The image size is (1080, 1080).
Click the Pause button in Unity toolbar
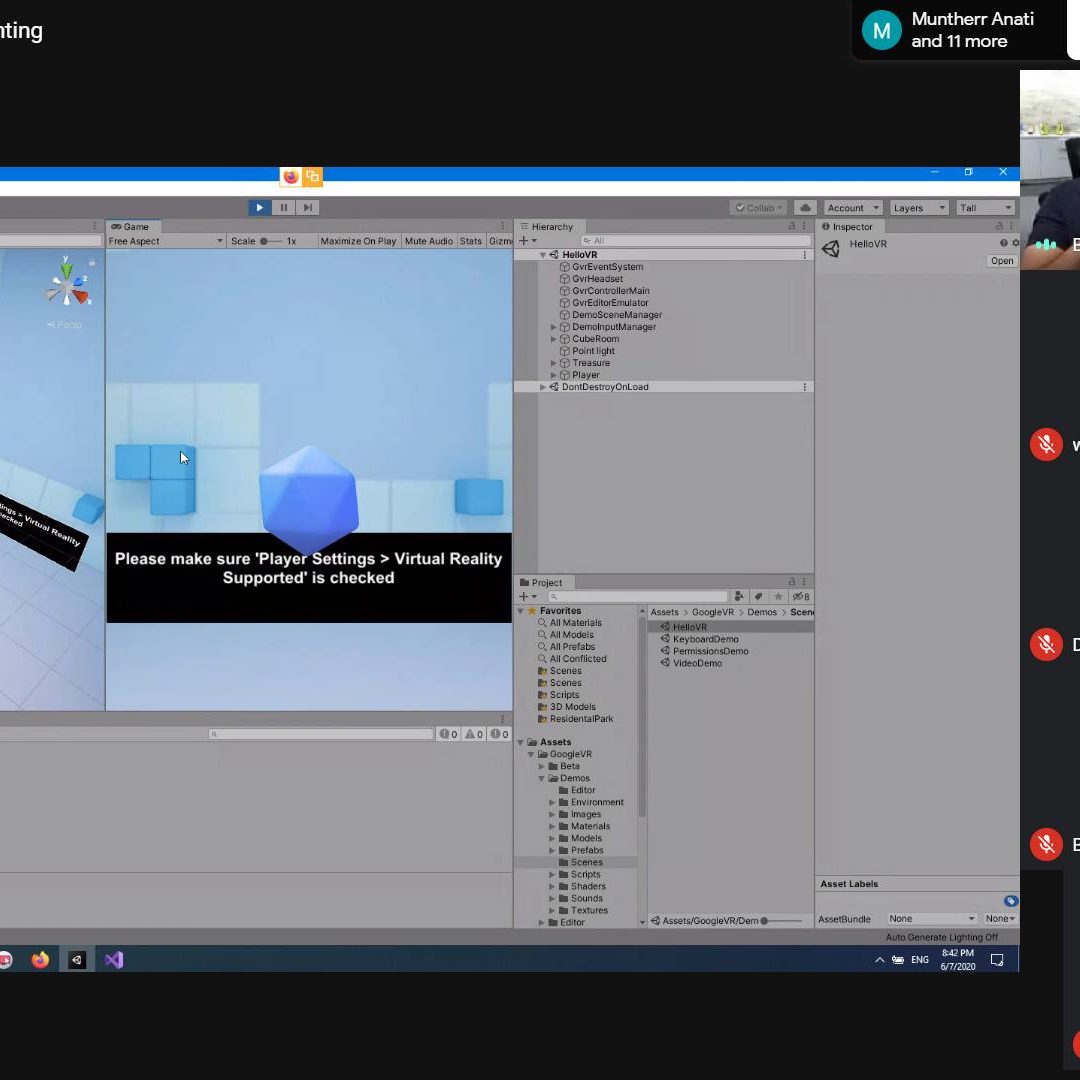pos(283,208)
